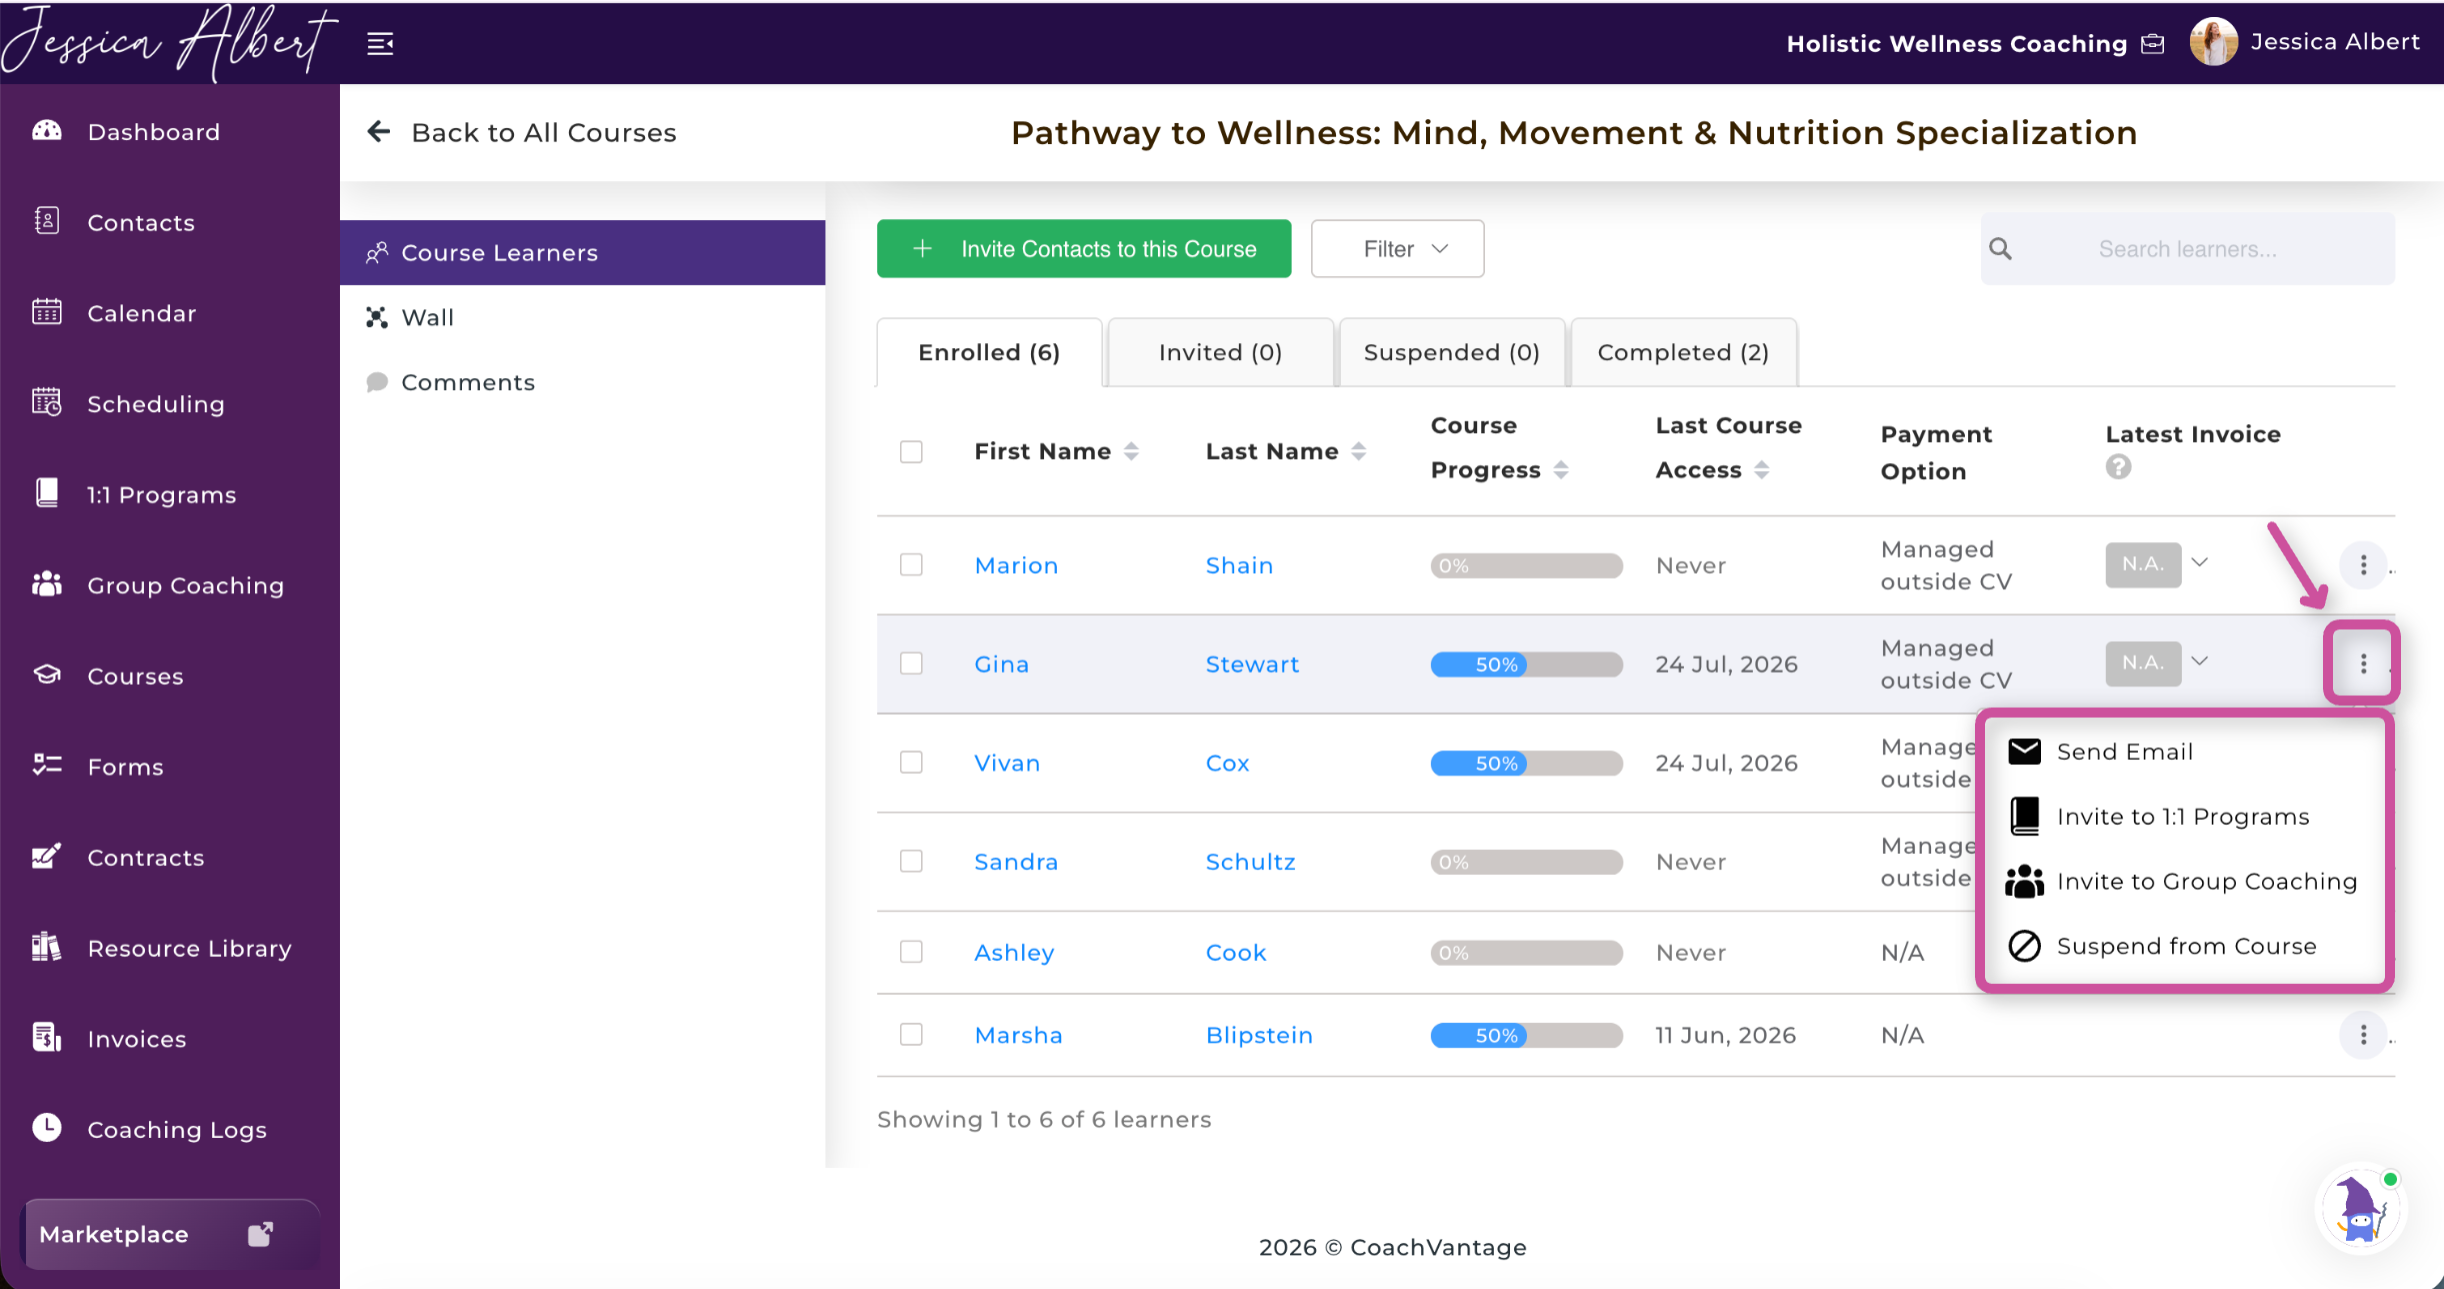The height and width of the screenshot is (1289, 2444).
Task: Sort by Course Progress column arrows
Action: [1561, 470]
